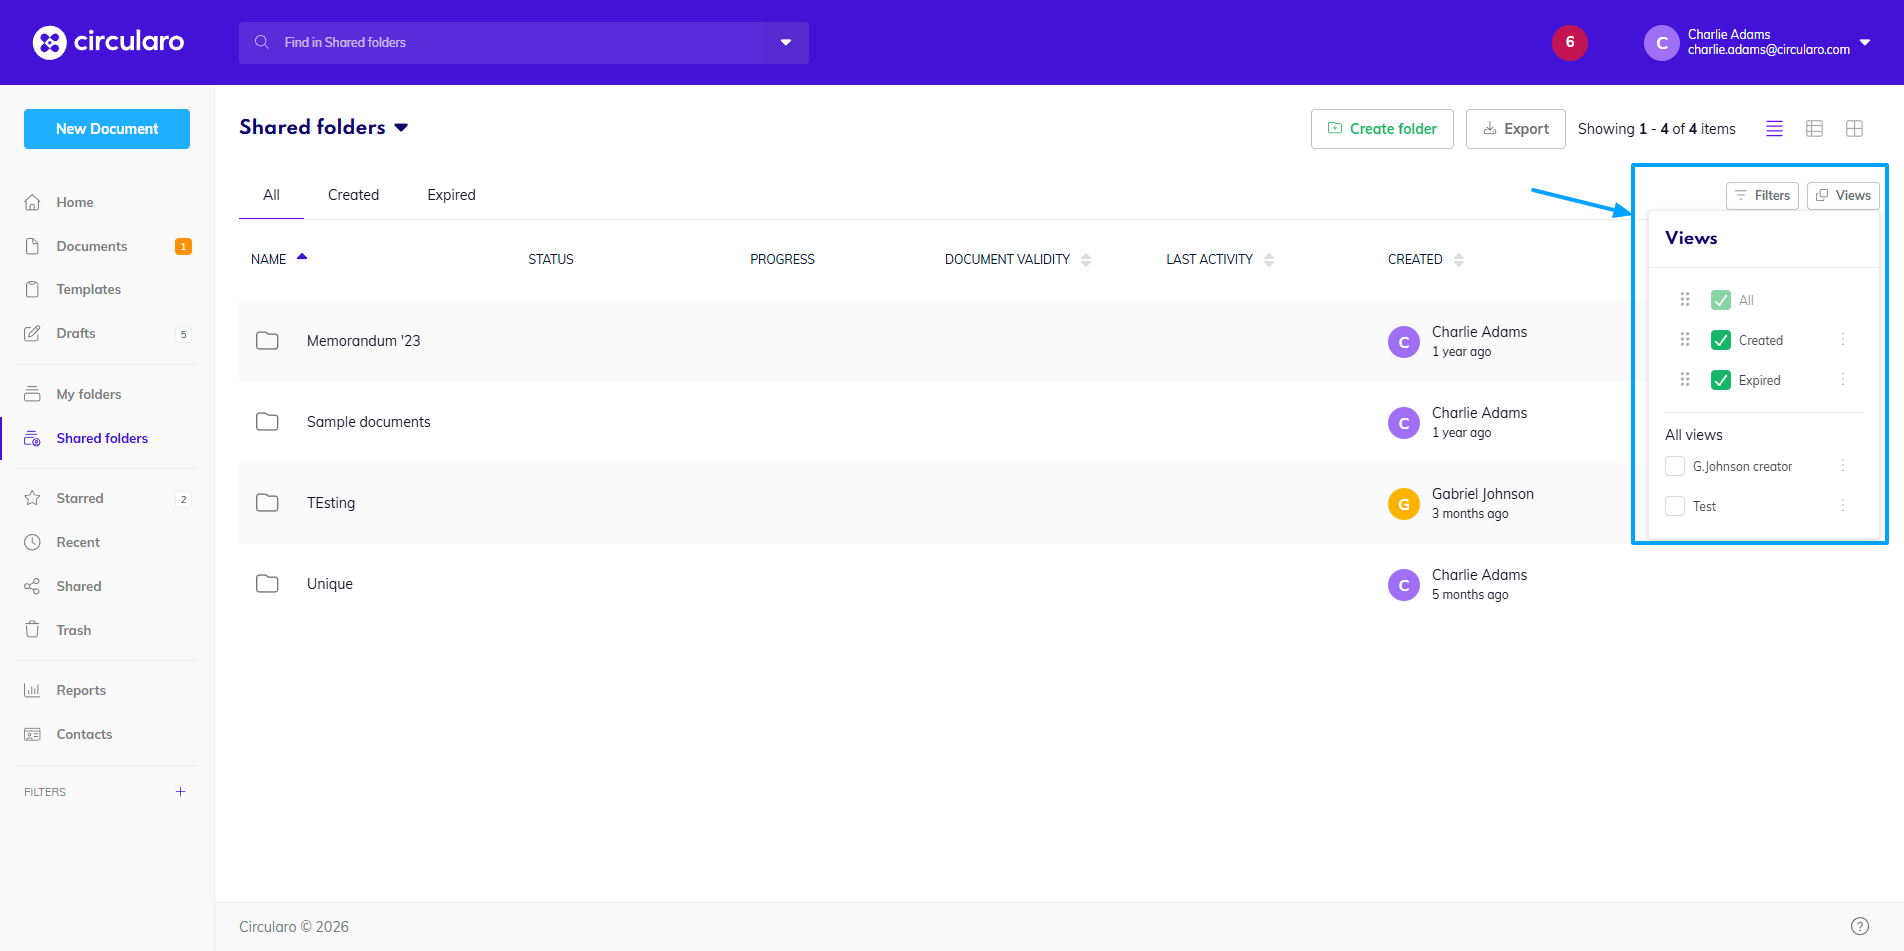Enable the G.Johnson creator view checkbox
Image resolution: width=1904 pixels, height=951 pixels.
(1675, 466)
